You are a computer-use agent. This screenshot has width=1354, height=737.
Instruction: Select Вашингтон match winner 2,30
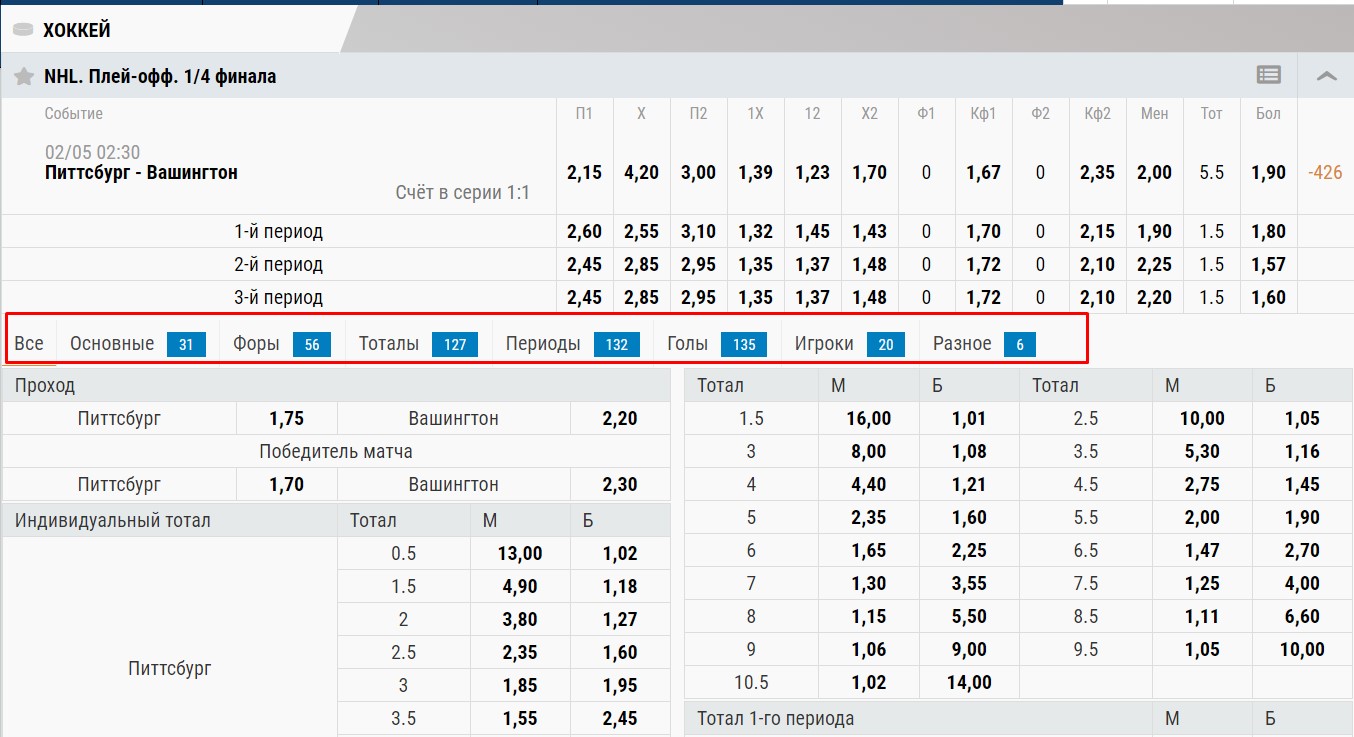(x=620, y=484)
